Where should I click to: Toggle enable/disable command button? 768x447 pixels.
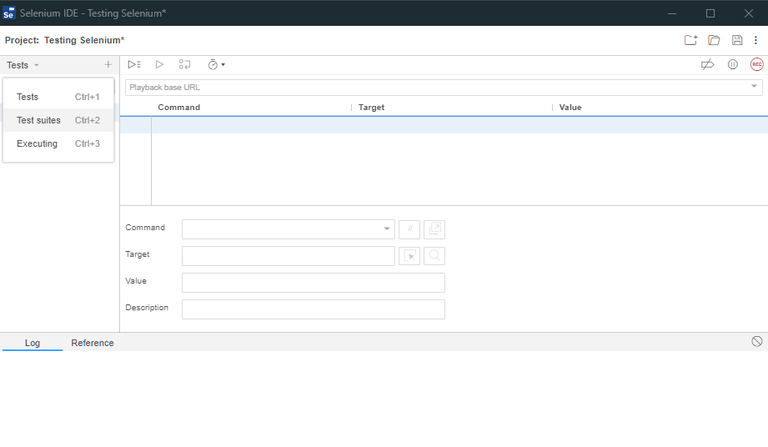[x=409, y=229]
